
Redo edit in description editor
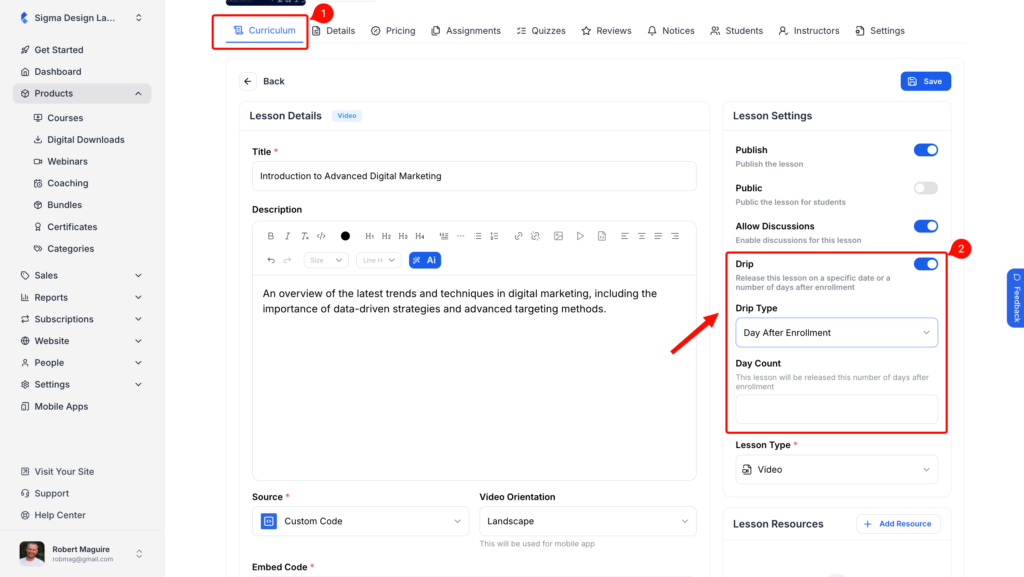click(287, 260)
